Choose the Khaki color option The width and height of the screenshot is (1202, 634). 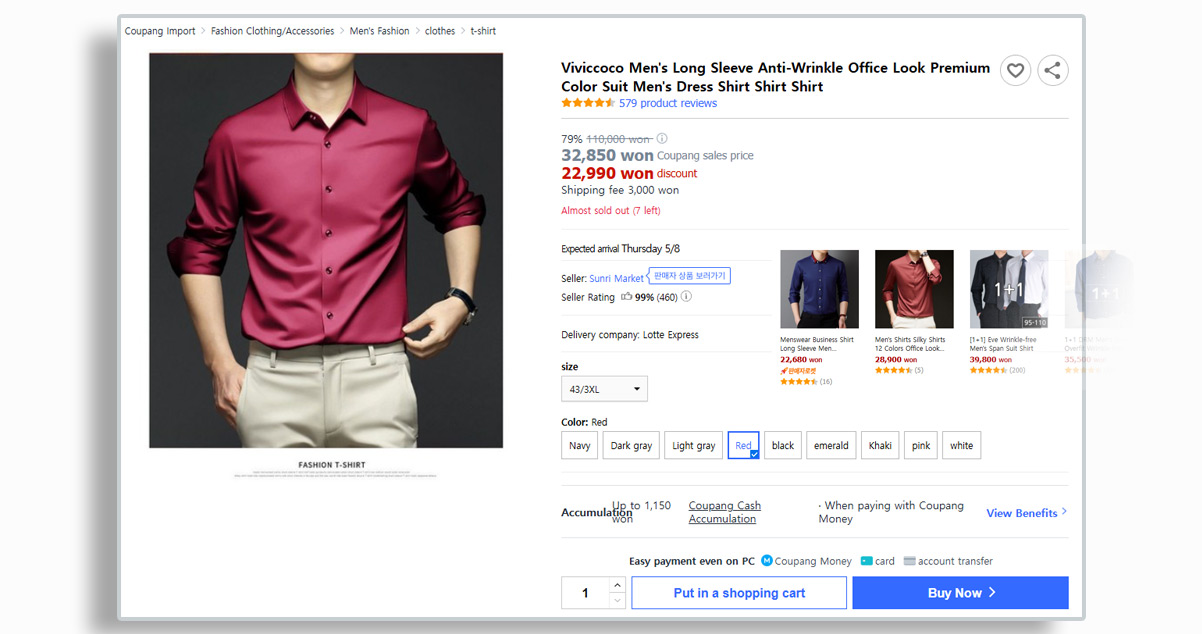(x=880, y=446)
